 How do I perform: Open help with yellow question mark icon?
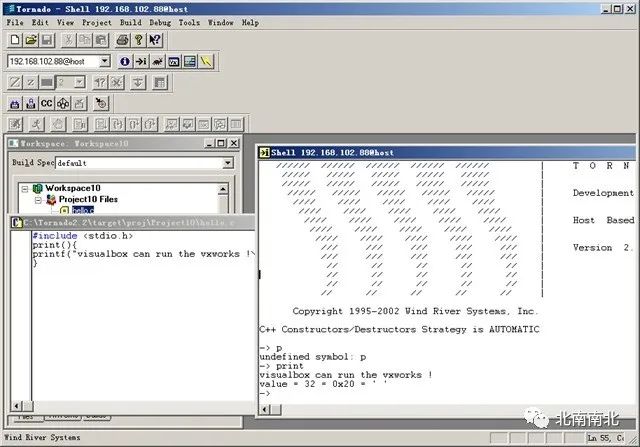[139, 40]
